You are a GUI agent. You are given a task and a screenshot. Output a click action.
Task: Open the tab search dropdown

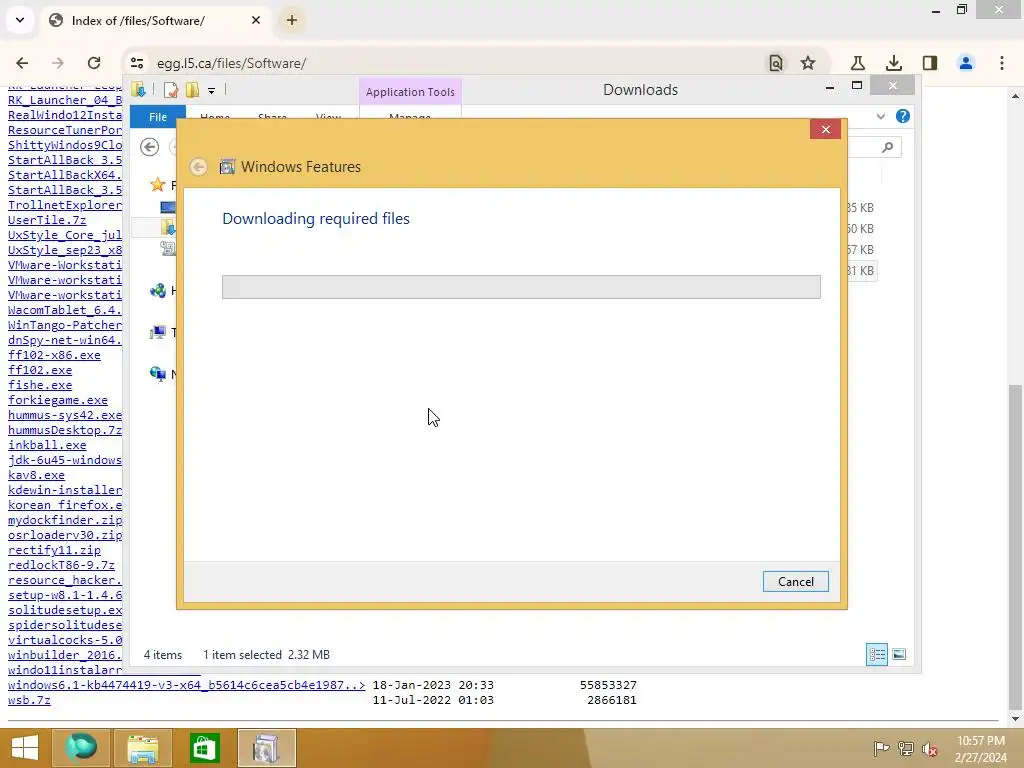[x=20, y=20]
